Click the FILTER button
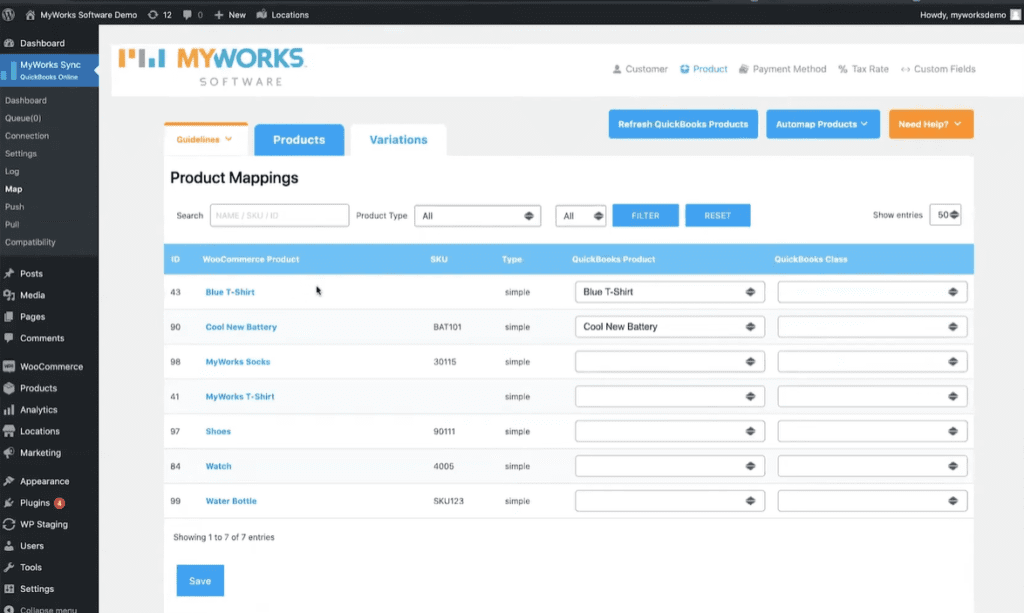This screenshot has width=1024, height=613. coord(645,215)
